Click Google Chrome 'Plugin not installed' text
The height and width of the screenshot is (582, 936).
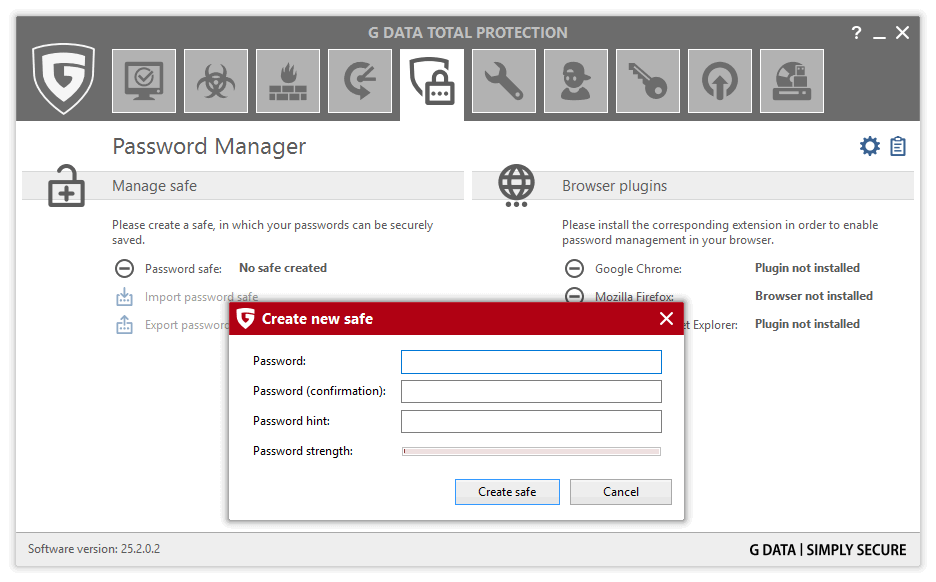click(807, 268)
